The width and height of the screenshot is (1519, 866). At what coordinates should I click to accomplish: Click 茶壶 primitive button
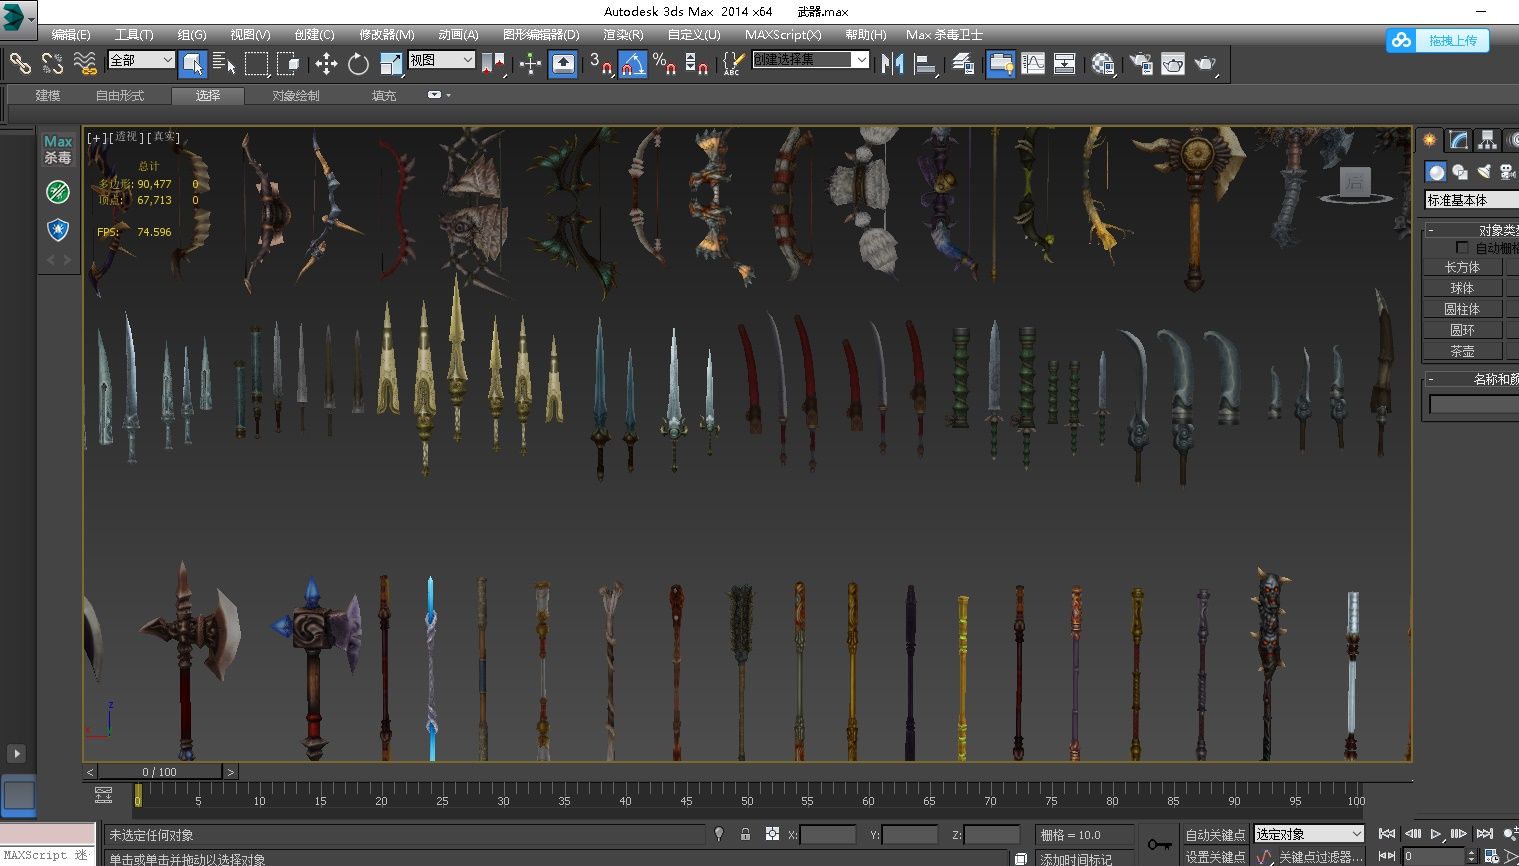click(1462, 351)
